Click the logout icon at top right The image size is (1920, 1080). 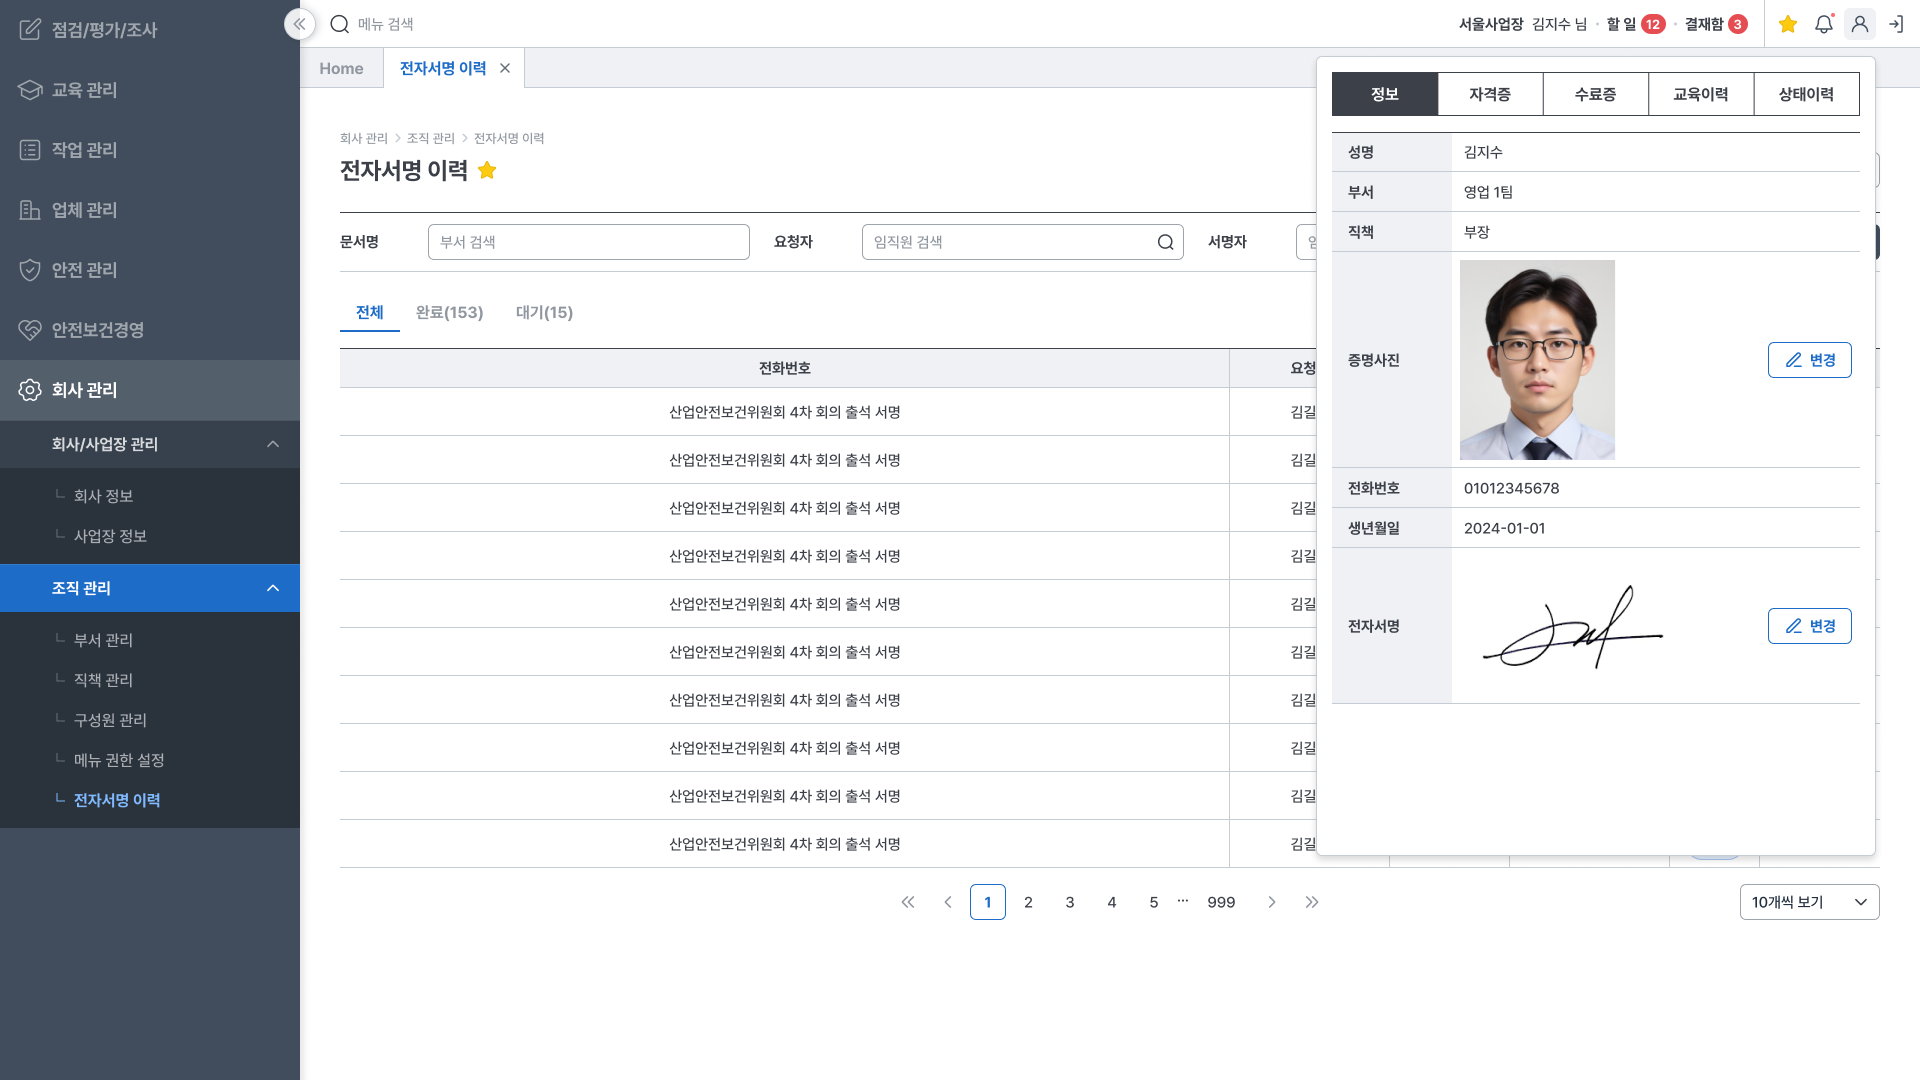coord(1896,24)
